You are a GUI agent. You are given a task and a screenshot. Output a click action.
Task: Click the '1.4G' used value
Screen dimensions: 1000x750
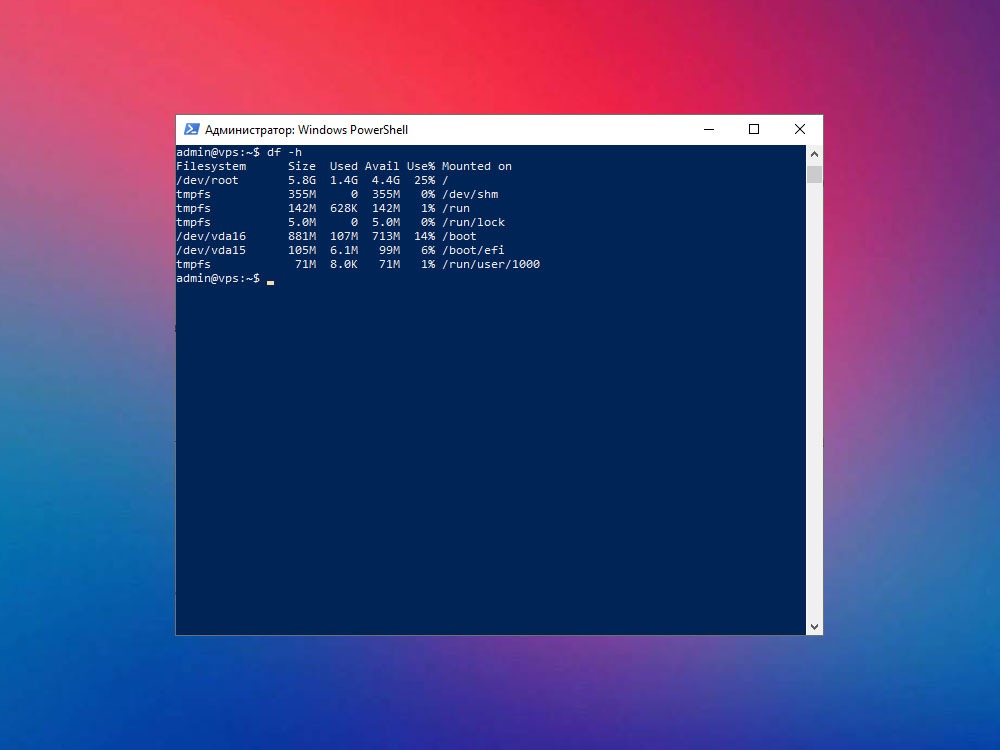pos(344,180)
